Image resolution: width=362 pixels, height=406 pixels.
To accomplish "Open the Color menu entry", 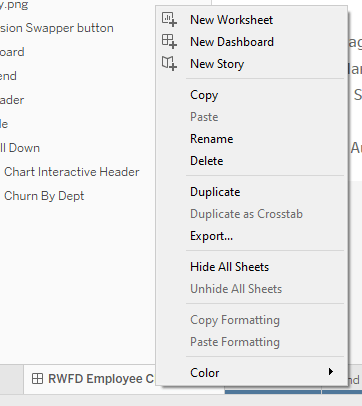I will click(251, 373).
